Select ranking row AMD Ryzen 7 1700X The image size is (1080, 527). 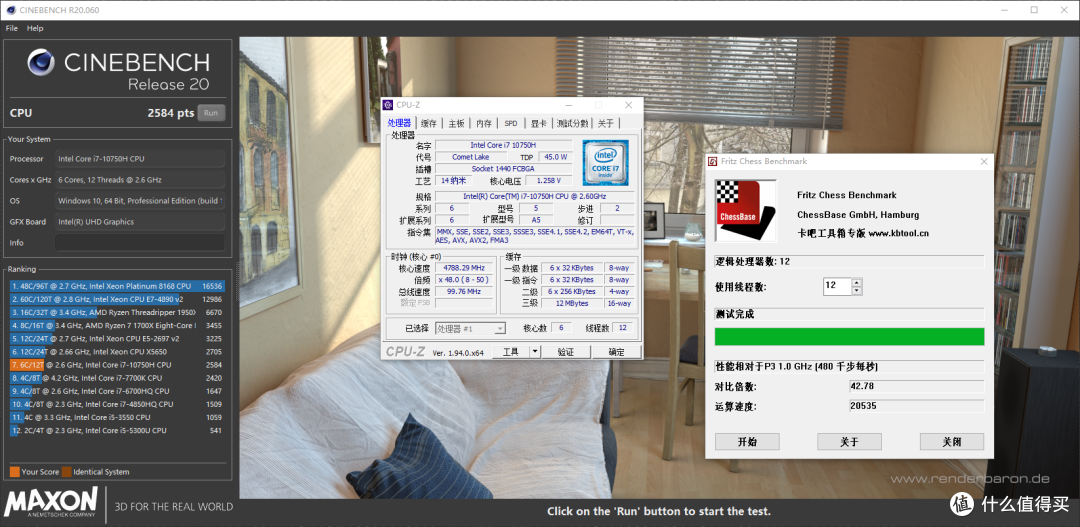(x=116, y=325)
